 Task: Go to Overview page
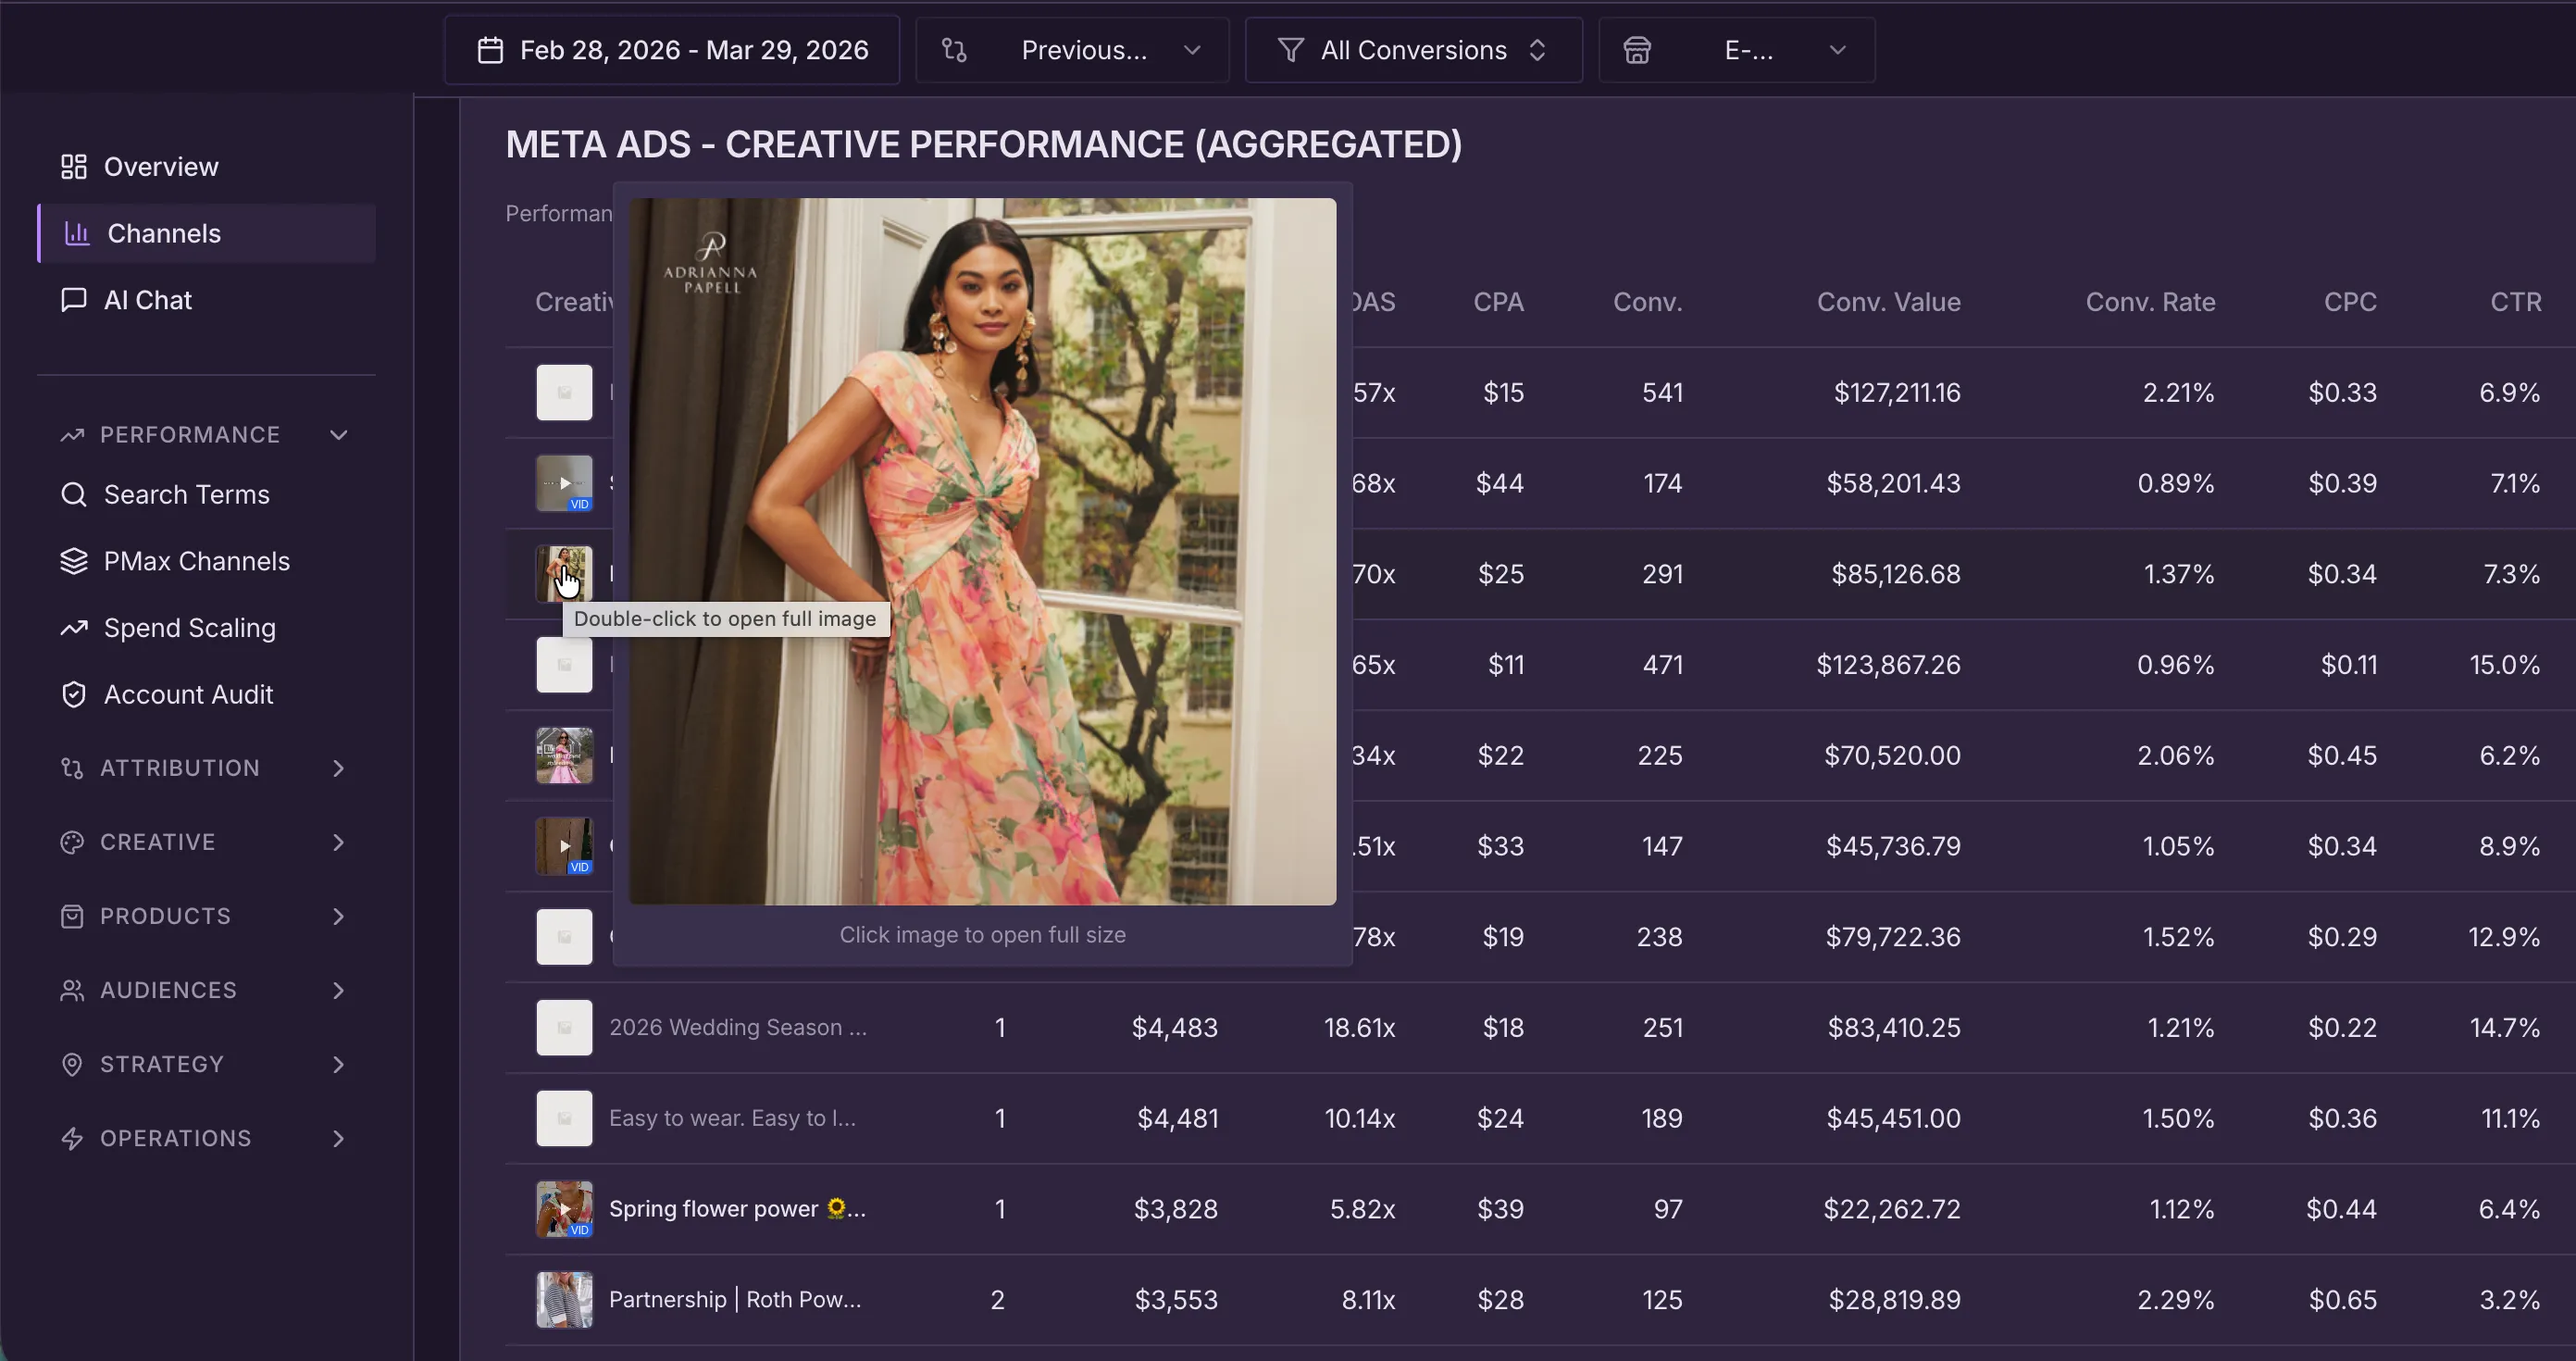click(x=206, y=167)
